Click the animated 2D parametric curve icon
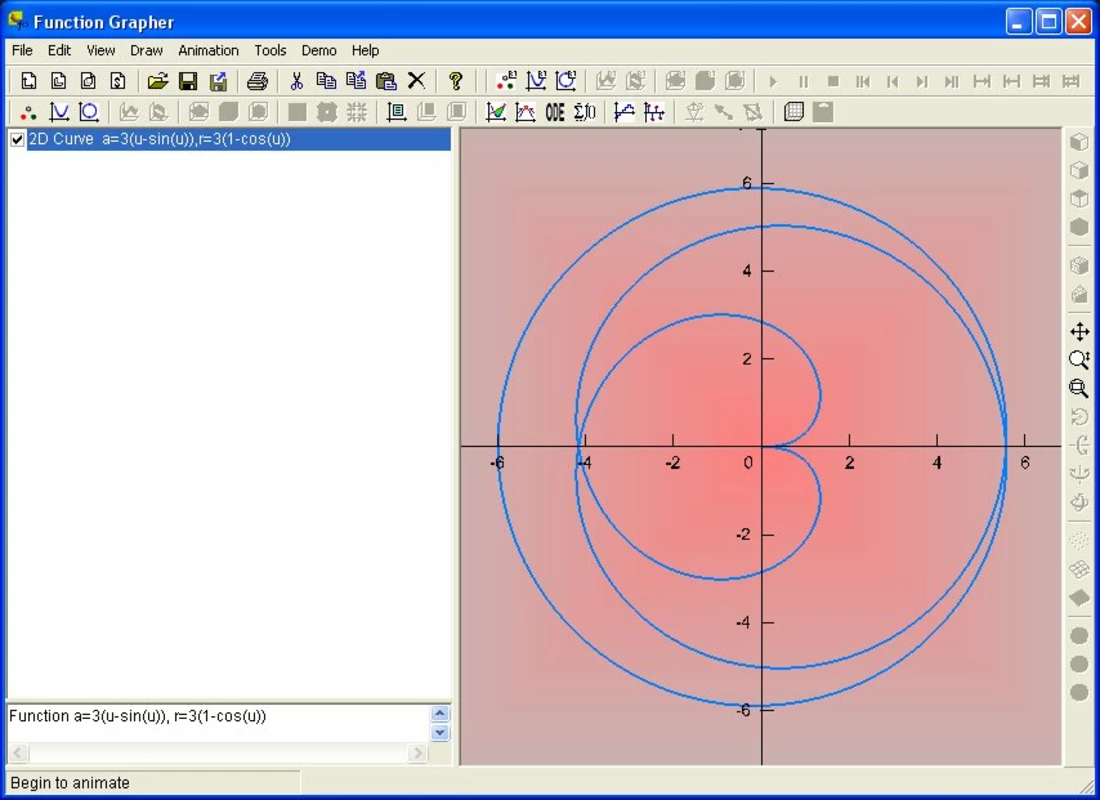This screenshot has height=800, width=1100. (566, 81)
